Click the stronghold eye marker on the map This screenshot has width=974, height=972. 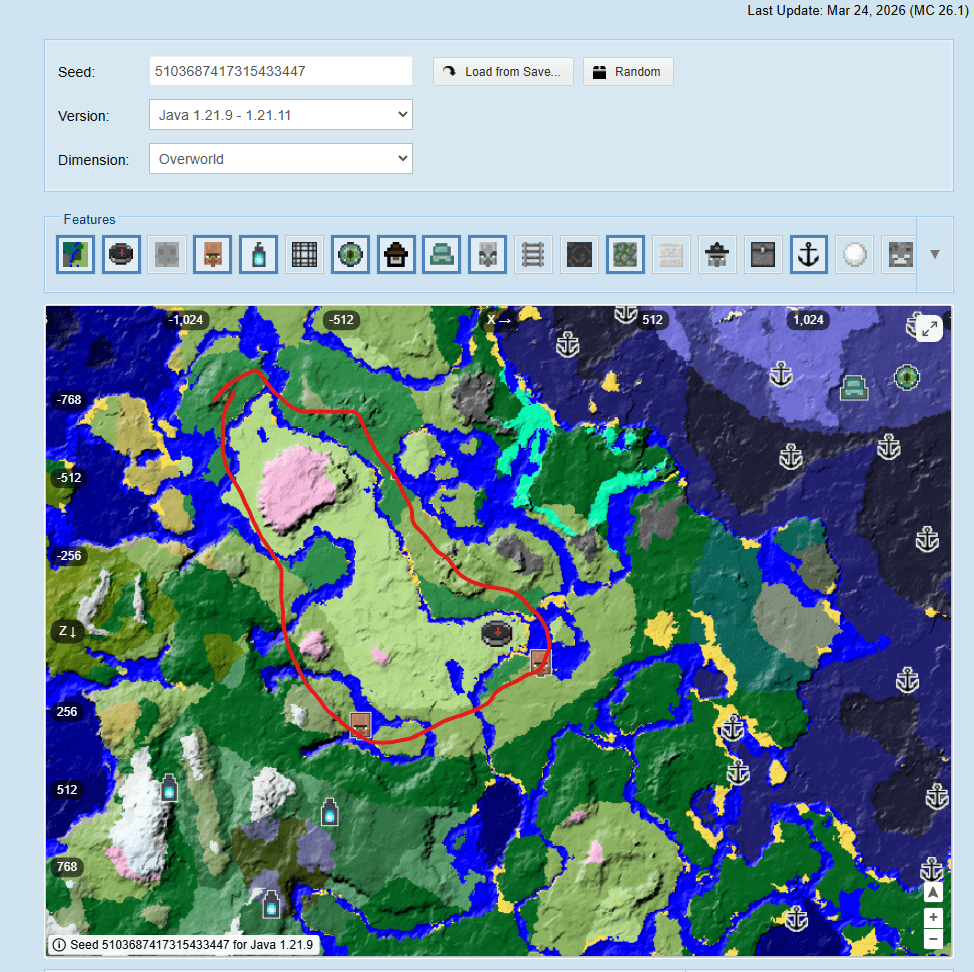coord(906,377)
